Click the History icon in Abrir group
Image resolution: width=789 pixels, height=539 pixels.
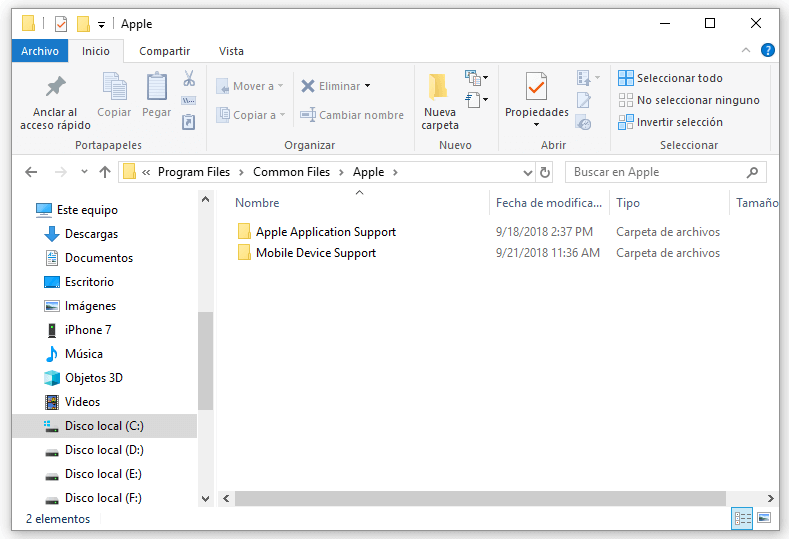click(584, 122)
